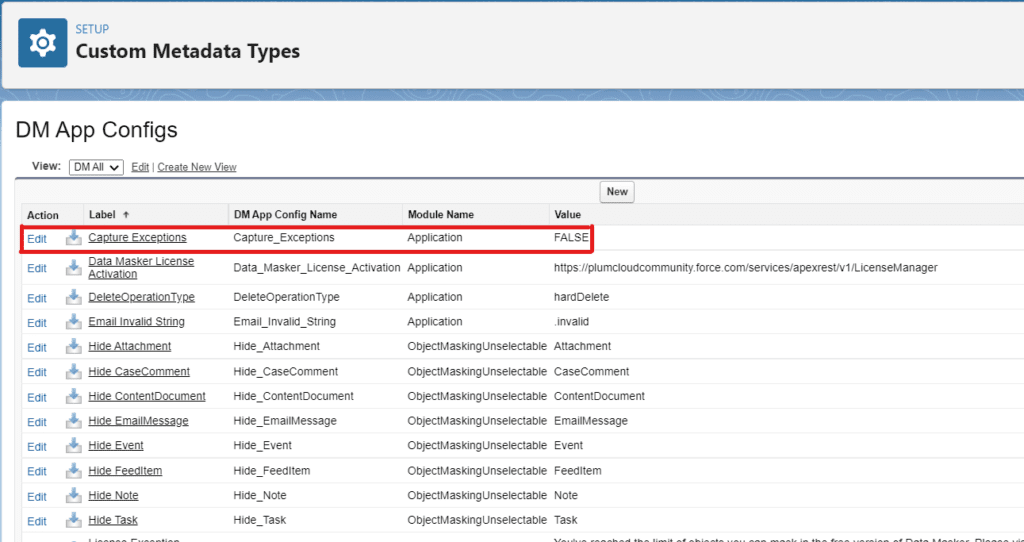
Task: Click download icon next to Hide Note
Action: tap(73, 496)
